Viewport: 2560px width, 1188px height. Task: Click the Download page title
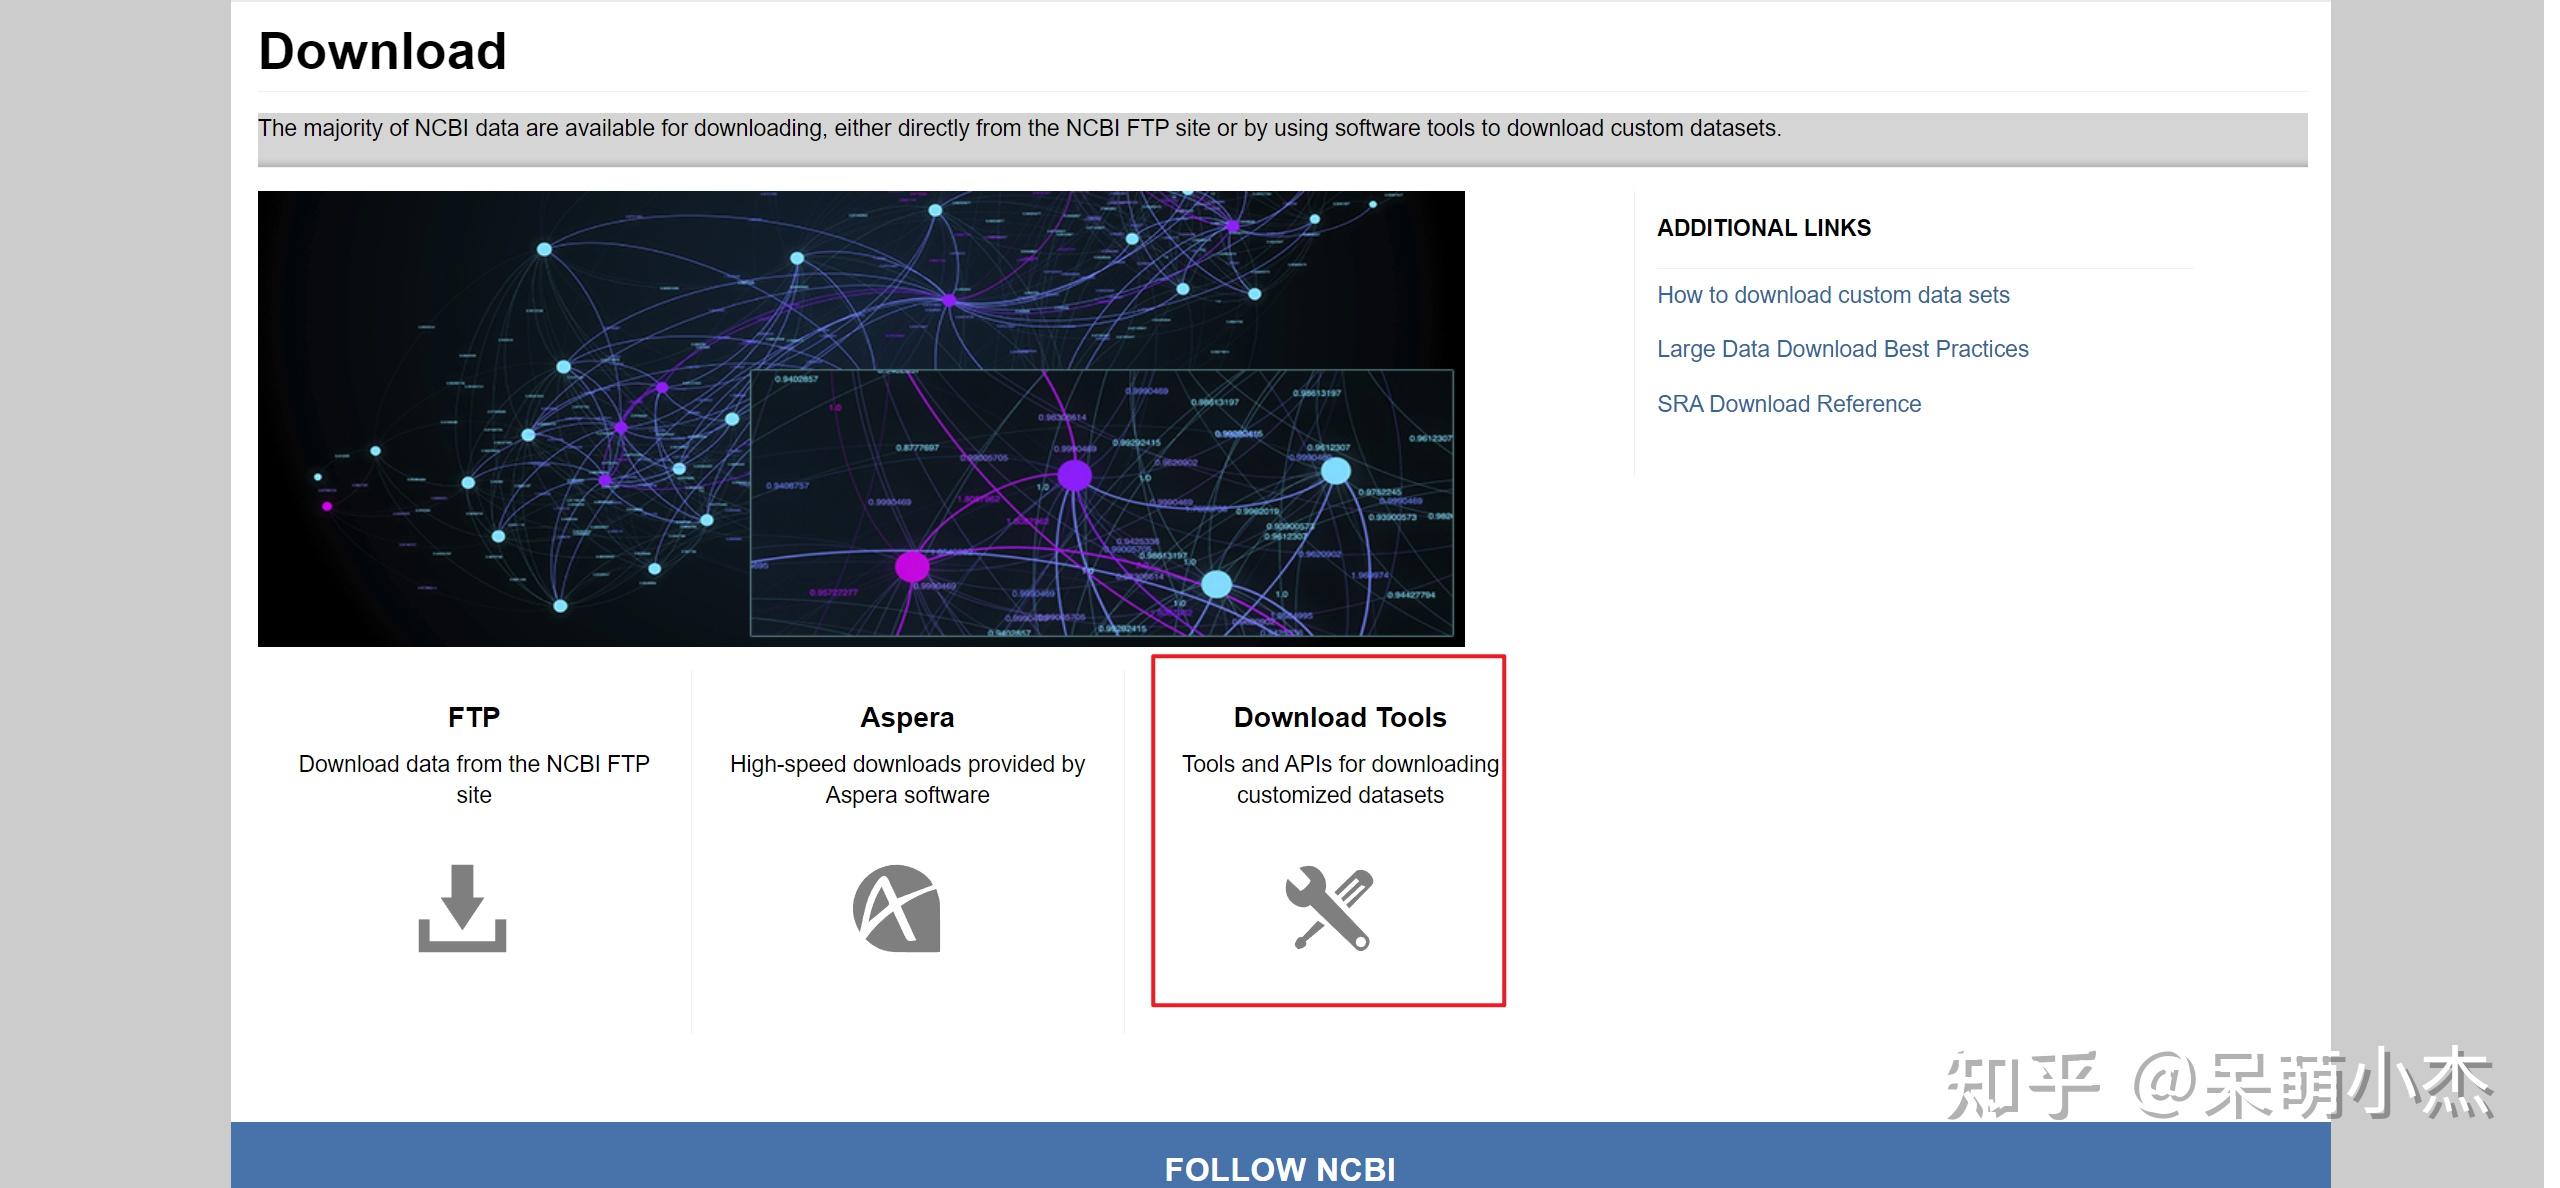[x=382, y=51]
